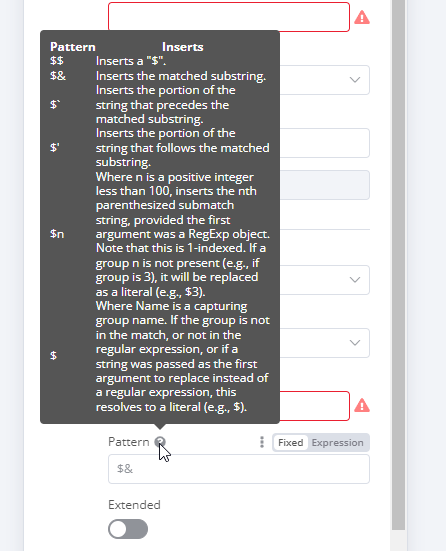This screenshot has width=446, height=551.
Task: Click the grayed-out disabled field
Action: pos(324,185)
